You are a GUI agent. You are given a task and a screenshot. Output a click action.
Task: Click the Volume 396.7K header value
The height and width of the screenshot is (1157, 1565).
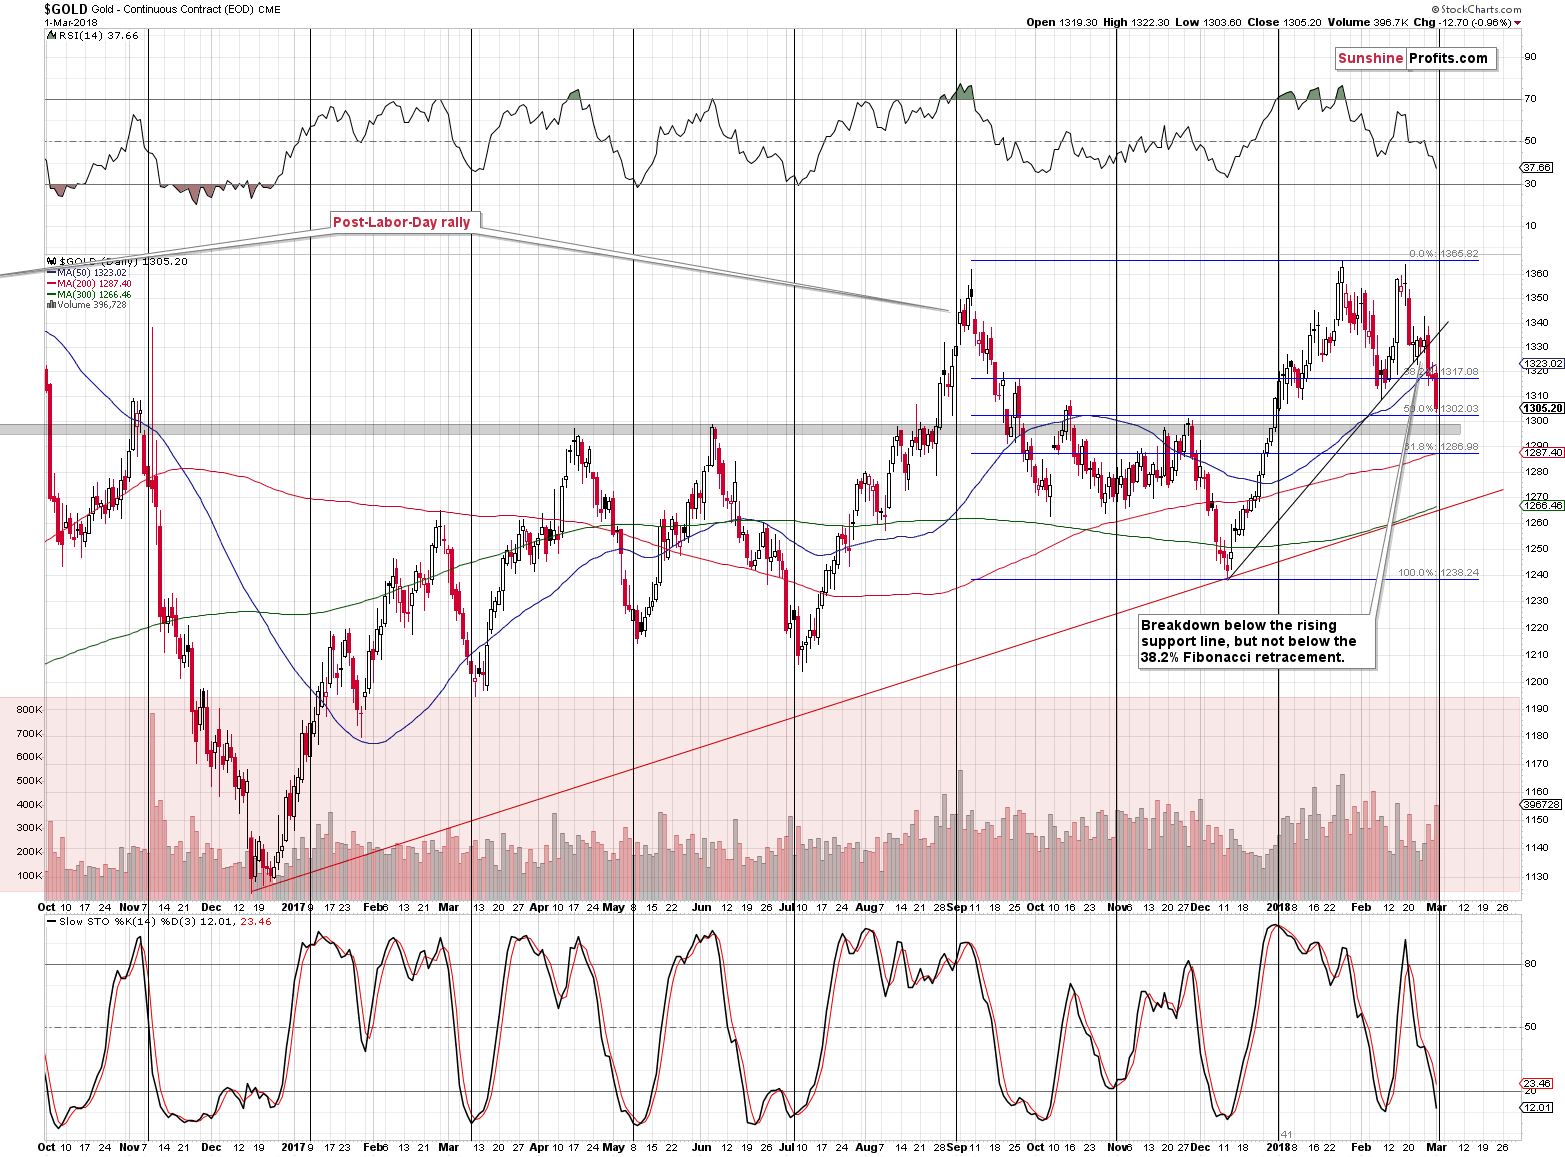pyautogui.click(x=1367, y=22)
